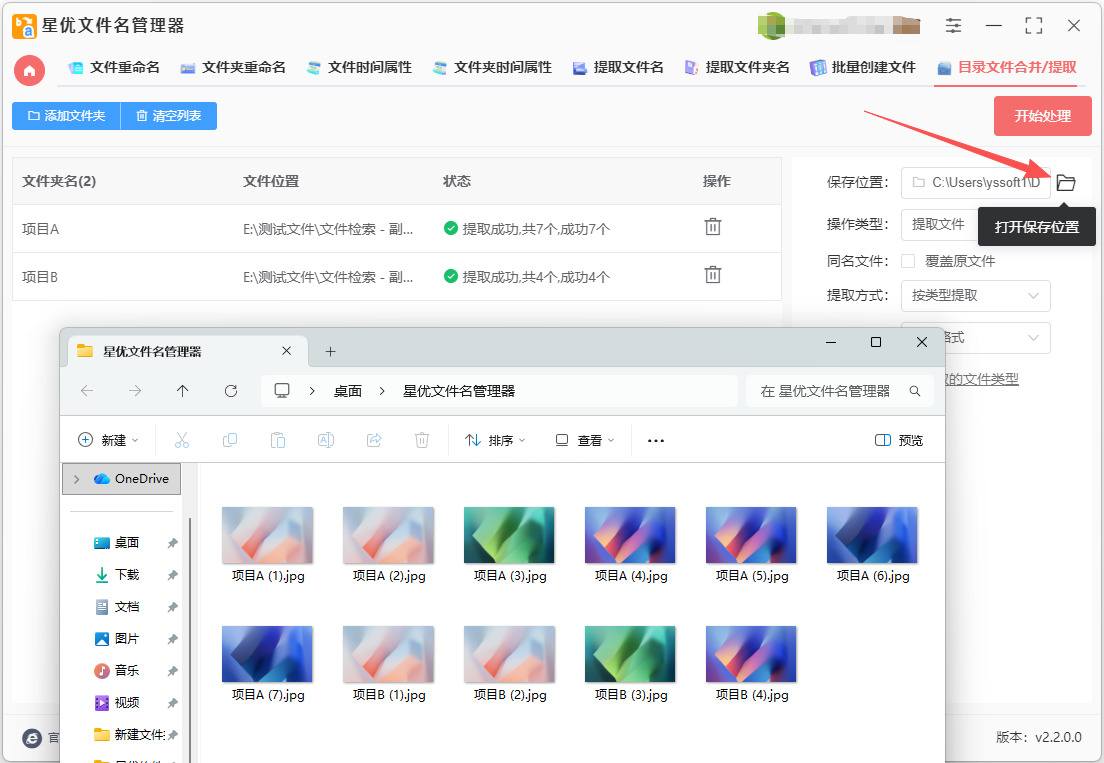Open the settings sliders icon in title bar
Viewport: 1104px width, 763px height.
(953, 26)
